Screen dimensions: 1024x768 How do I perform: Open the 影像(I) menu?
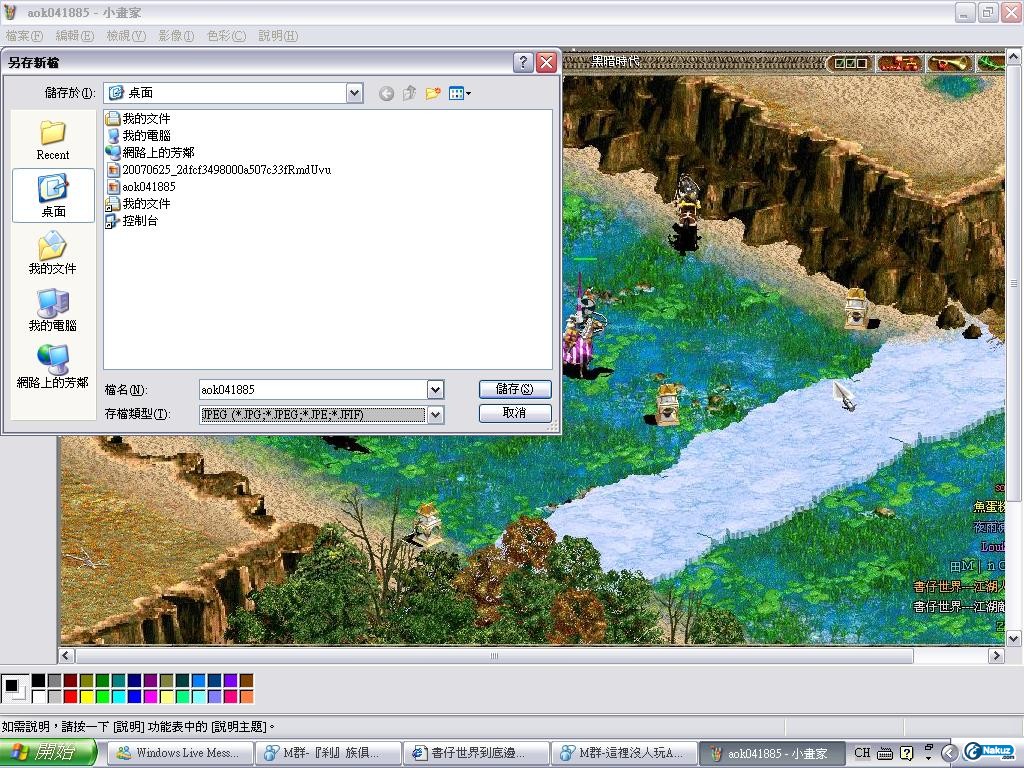tap(176, 36)
